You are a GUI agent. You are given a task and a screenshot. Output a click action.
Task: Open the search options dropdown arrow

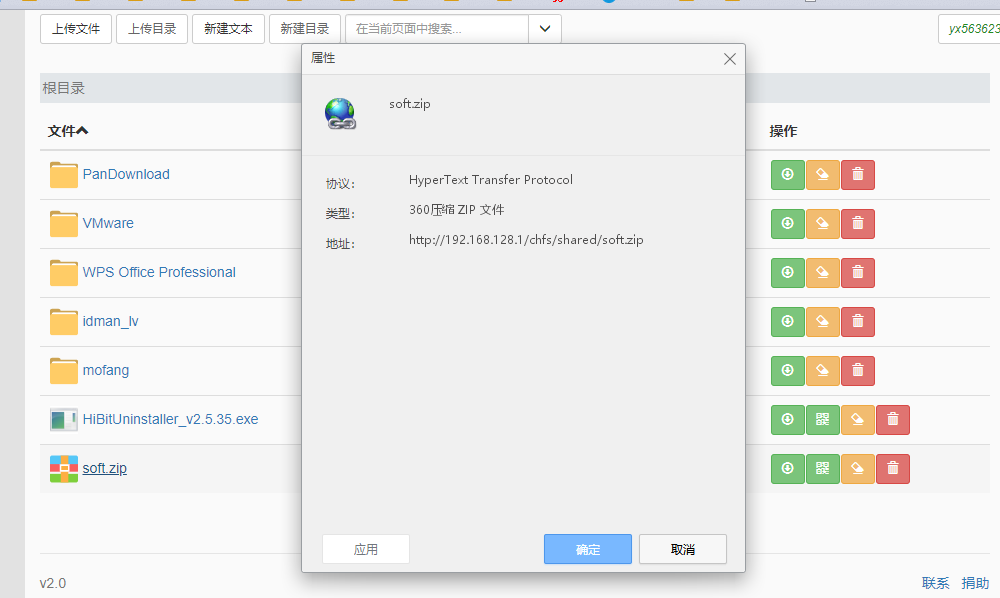coord(545,29)
